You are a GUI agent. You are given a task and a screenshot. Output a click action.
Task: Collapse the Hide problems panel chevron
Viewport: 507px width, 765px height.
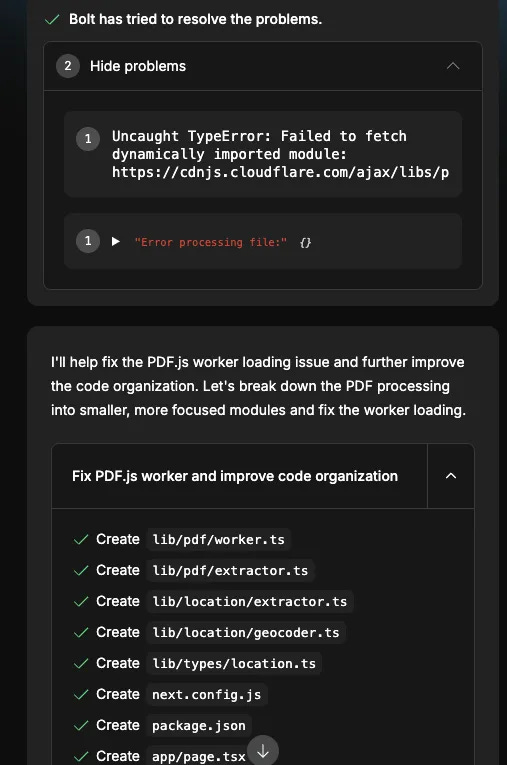(x=453, y=66)
